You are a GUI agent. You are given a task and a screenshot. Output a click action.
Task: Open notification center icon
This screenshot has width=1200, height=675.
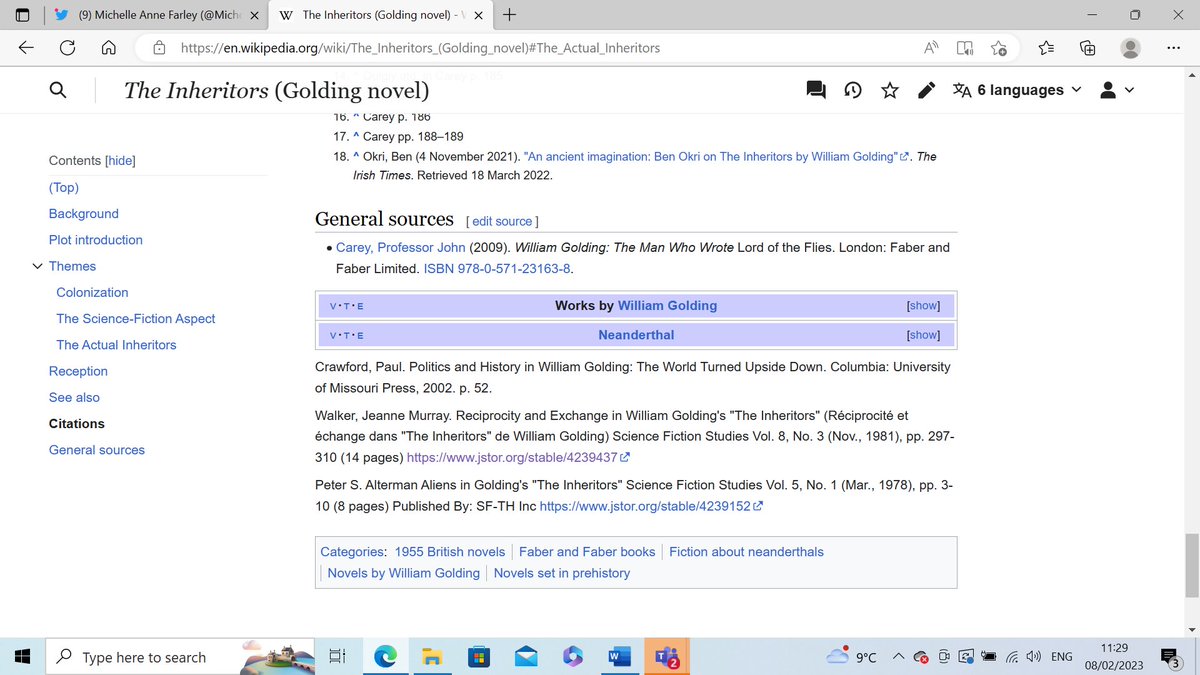(x=1172, y=657)
